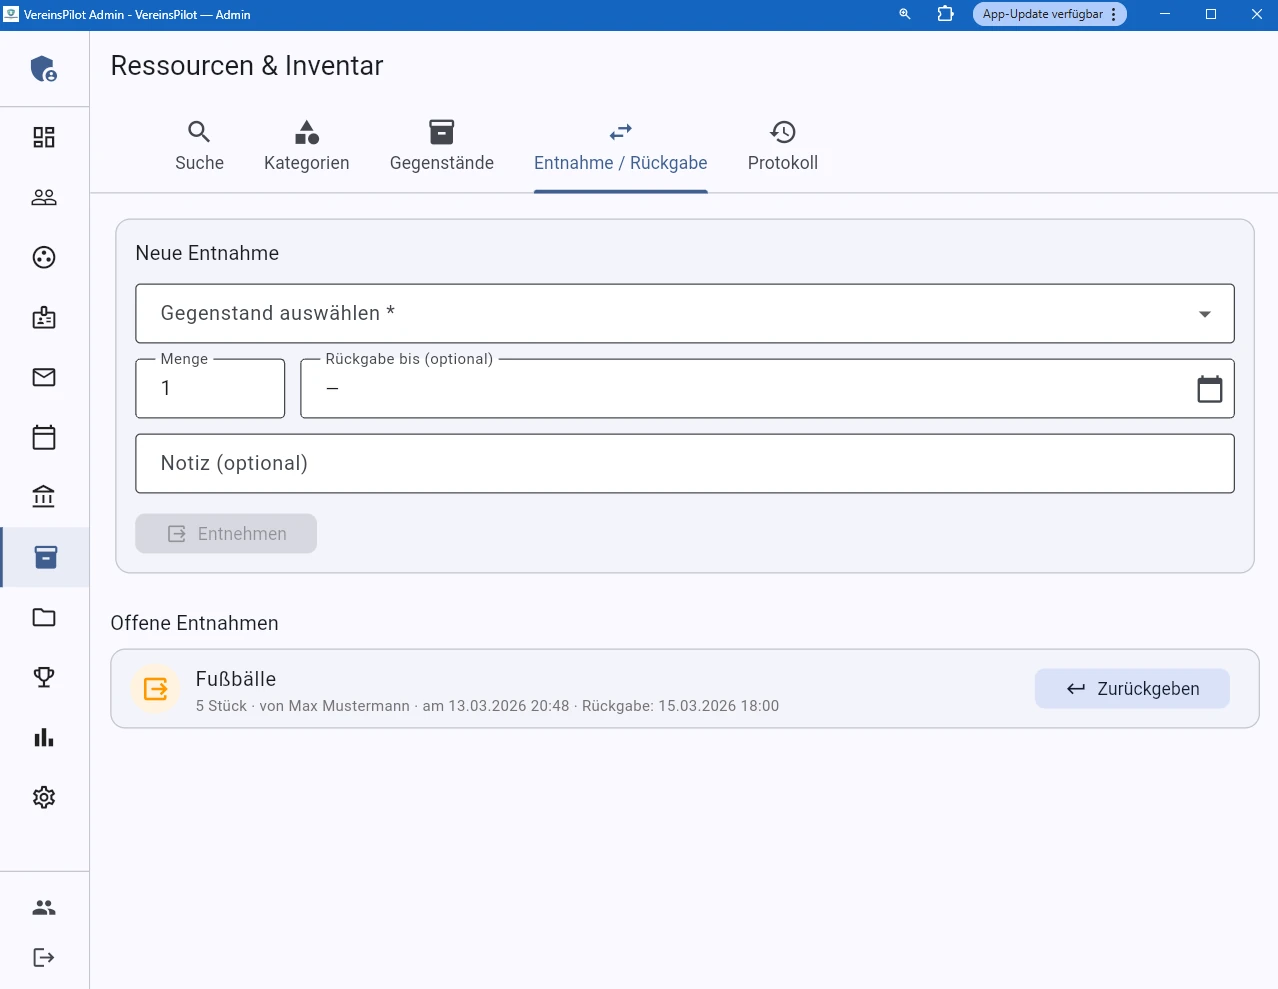Switch to the Kategorien tab
Screen dimensions: 1278x989
click(x=306, y=146)
